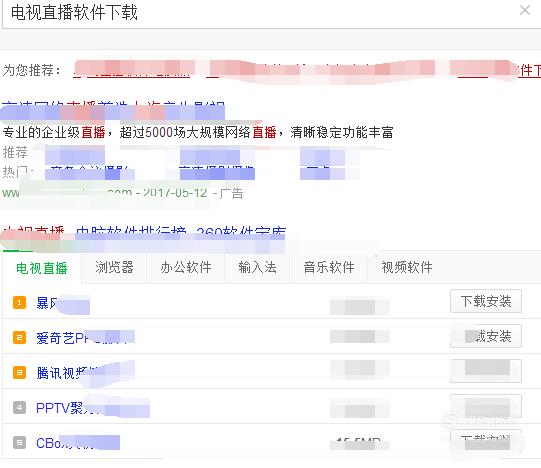
Task: Open the 腾讯视频 software link
Action: pos(85,373)
